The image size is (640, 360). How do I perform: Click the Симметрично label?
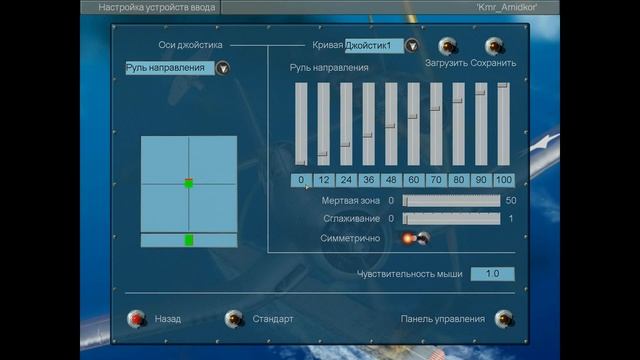[x=350, y=238]
